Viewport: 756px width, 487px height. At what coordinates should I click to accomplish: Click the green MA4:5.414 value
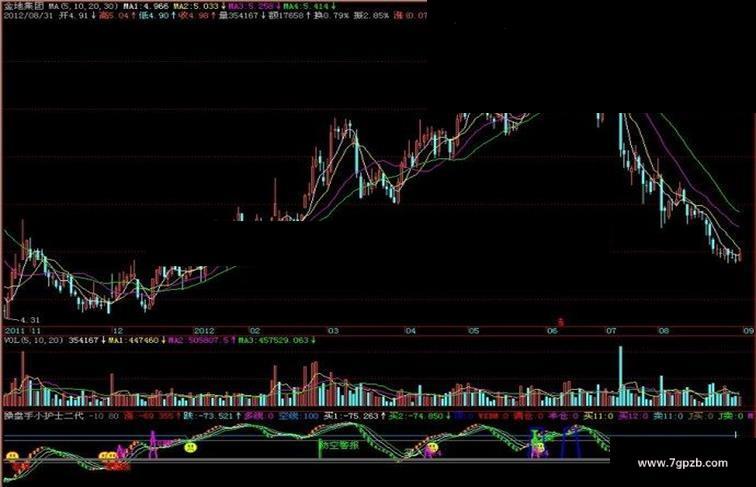306,7
